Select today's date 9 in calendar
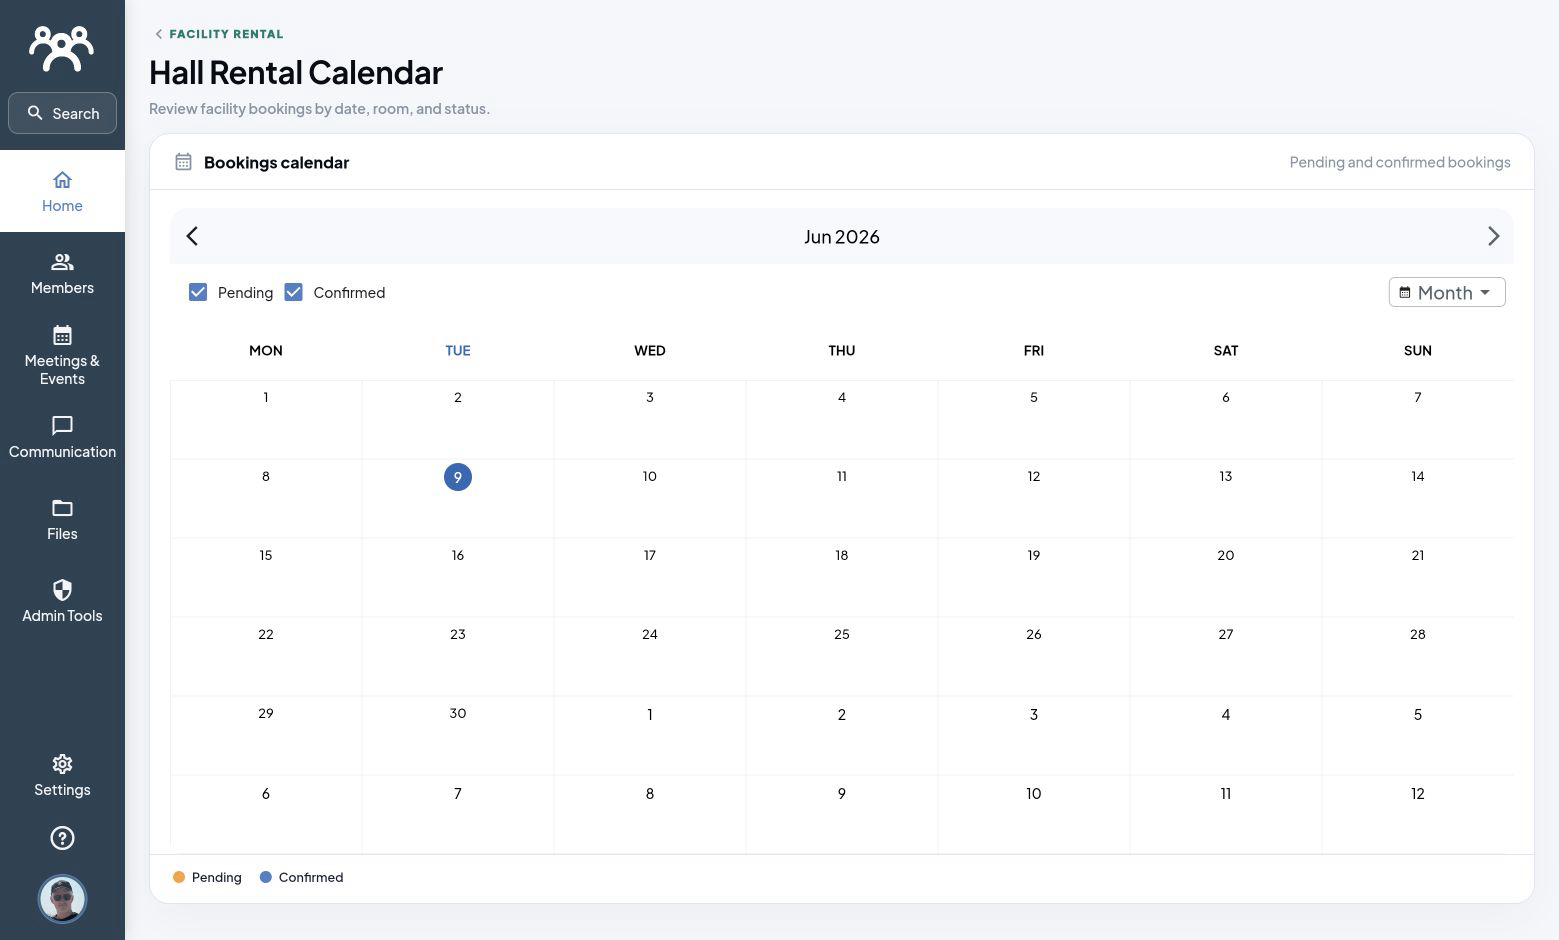Viewport: 1559px width, 940px height. (458, 477)
